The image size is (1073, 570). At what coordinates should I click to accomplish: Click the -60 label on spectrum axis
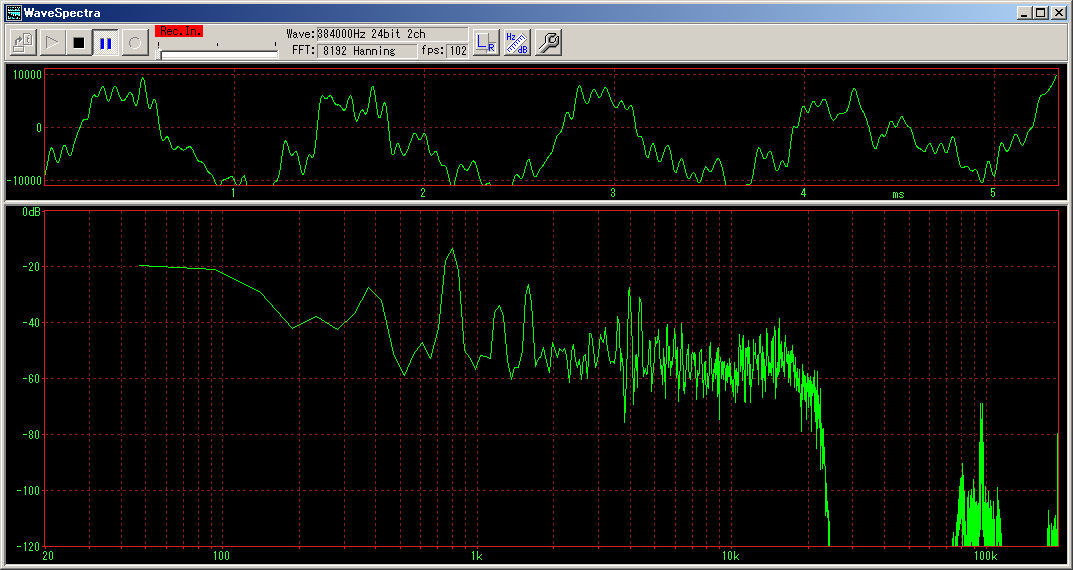(31, 378)
